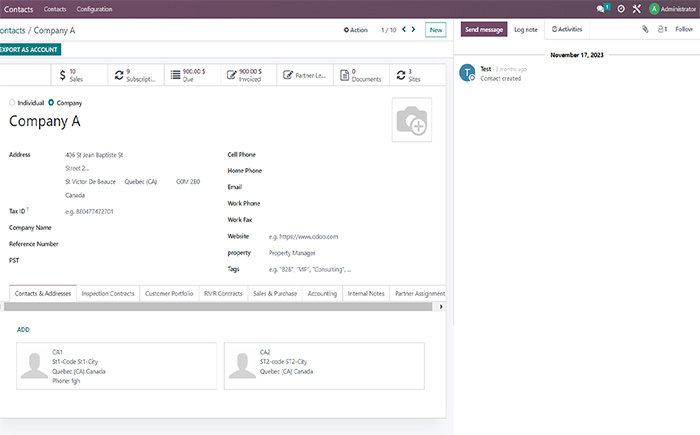The height and width of the screenshot is (435, 700).
Task: Switch to Sales & Purchase tab
Action: coord(275,293)
